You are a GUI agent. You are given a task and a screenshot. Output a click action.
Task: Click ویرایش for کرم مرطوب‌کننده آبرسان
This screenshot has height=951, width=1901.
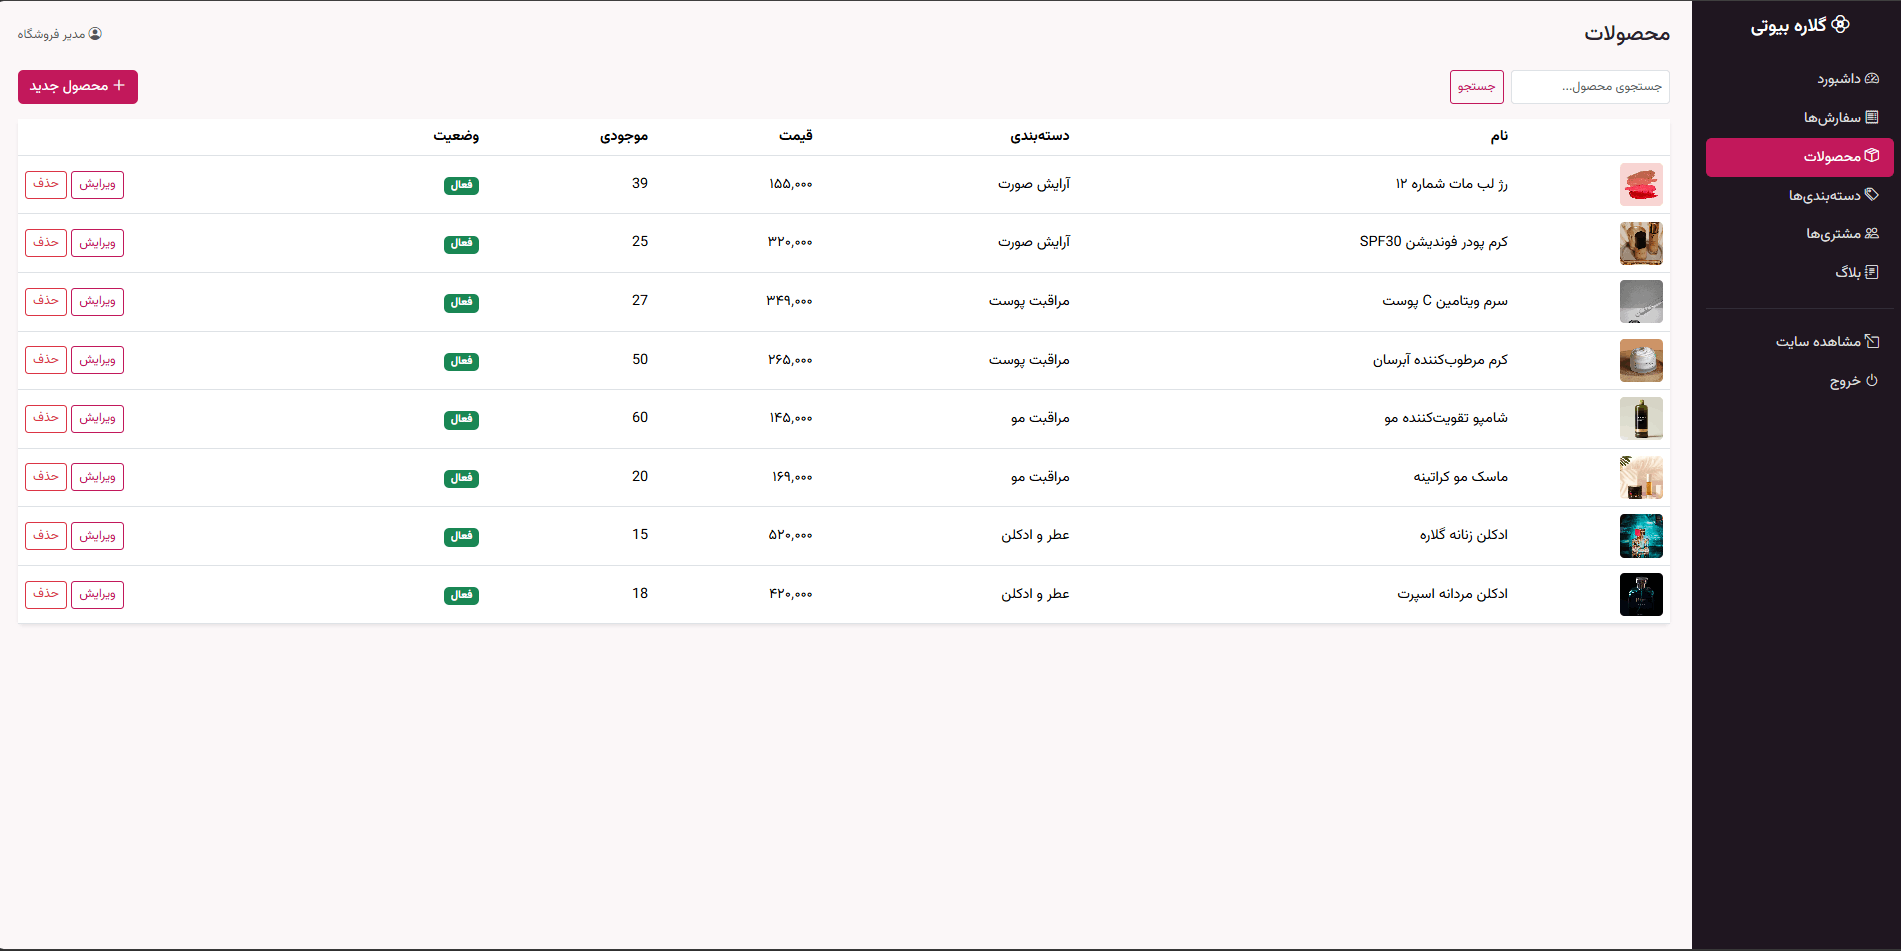point(98,360)
